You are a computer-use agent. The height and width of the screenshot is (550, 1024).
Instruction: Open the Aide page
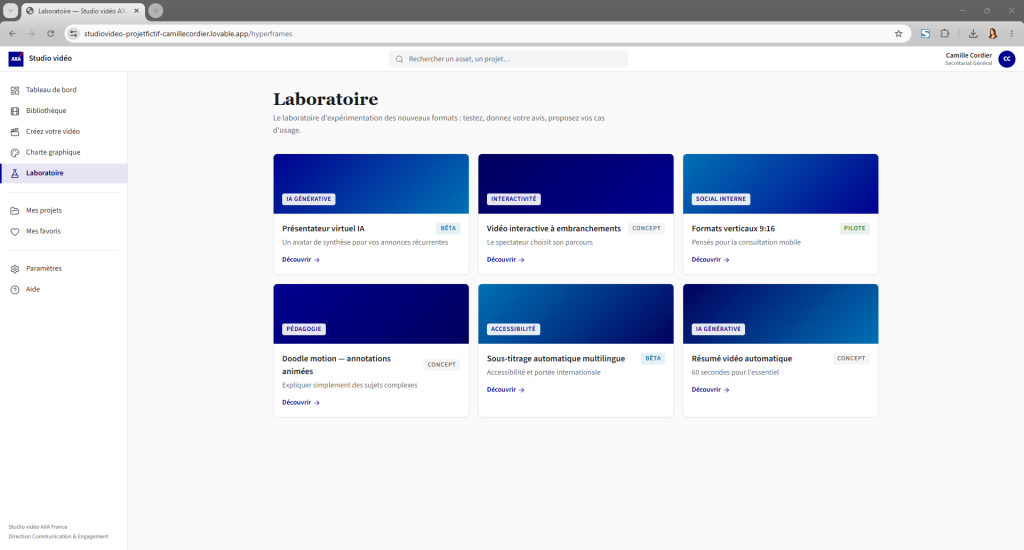click(x=63, y=289)
